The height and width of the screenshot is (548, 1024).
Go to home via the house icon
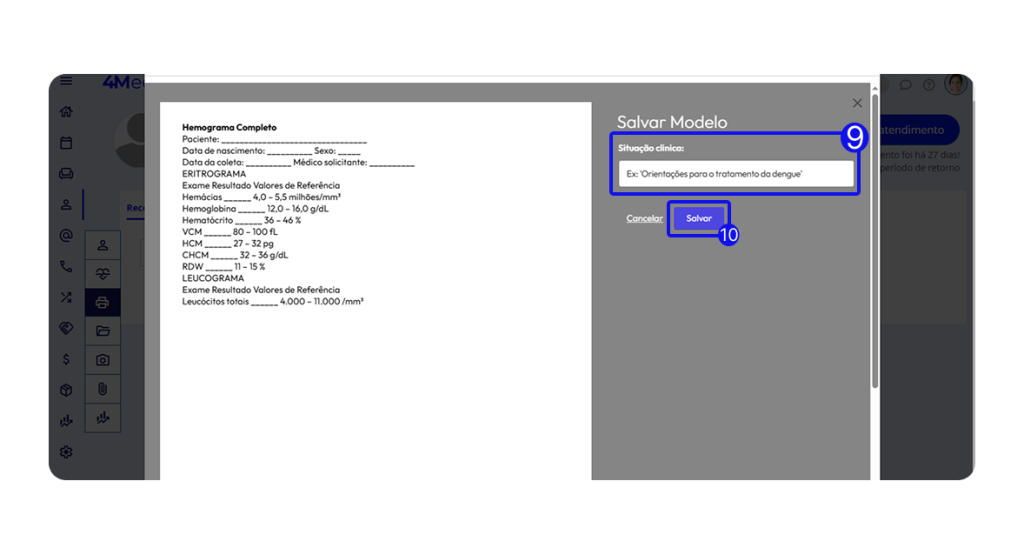point(66,112)
